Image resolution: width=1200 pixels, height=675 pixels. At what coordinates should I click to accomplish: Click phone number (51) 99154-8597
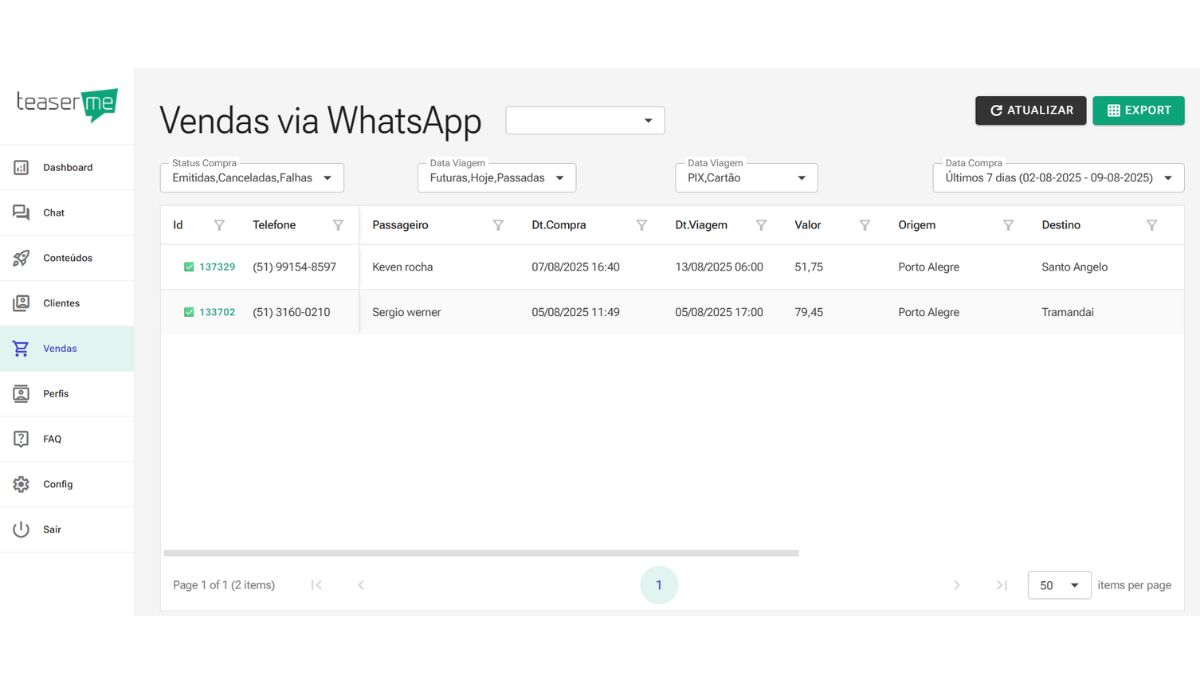point(294,267)
